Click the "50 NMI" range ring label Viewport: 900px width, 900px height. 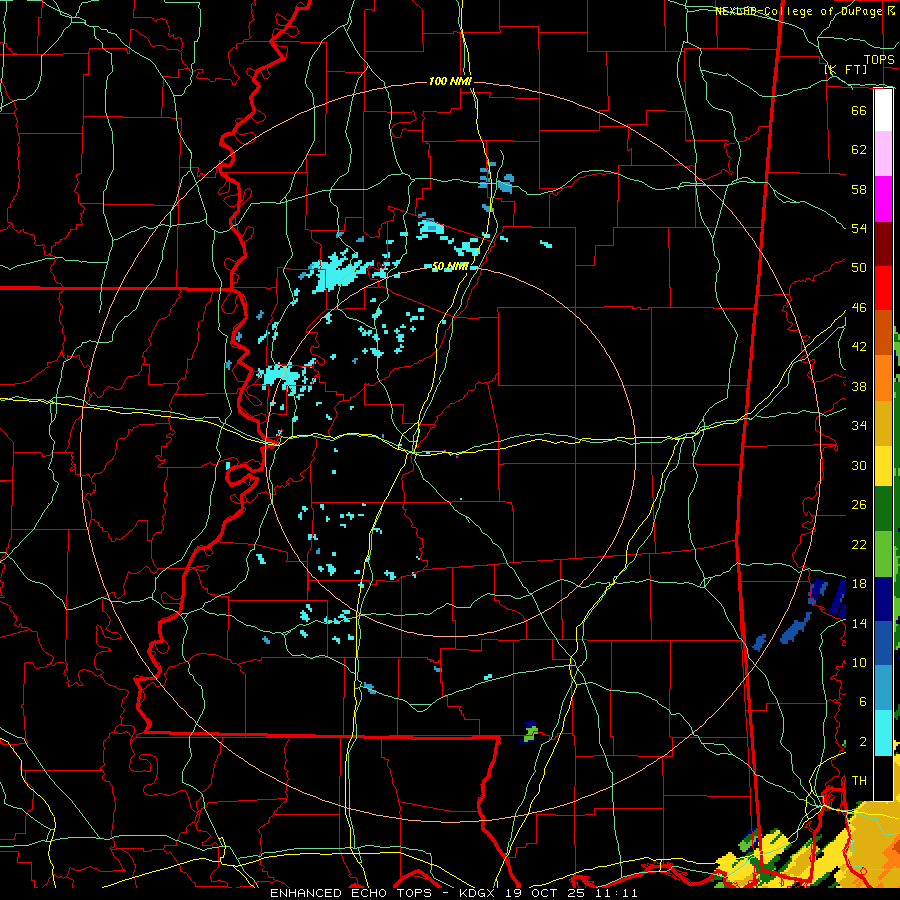[451, 266]
